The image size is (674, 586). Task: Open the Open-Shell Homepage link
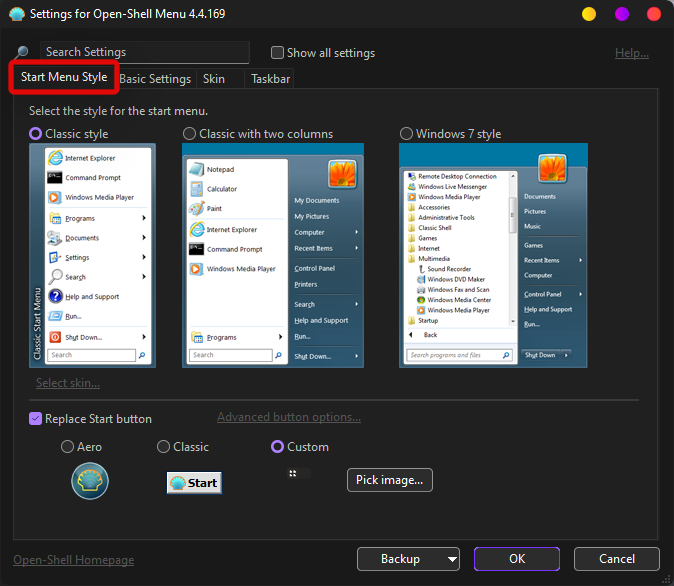[73, 560]
